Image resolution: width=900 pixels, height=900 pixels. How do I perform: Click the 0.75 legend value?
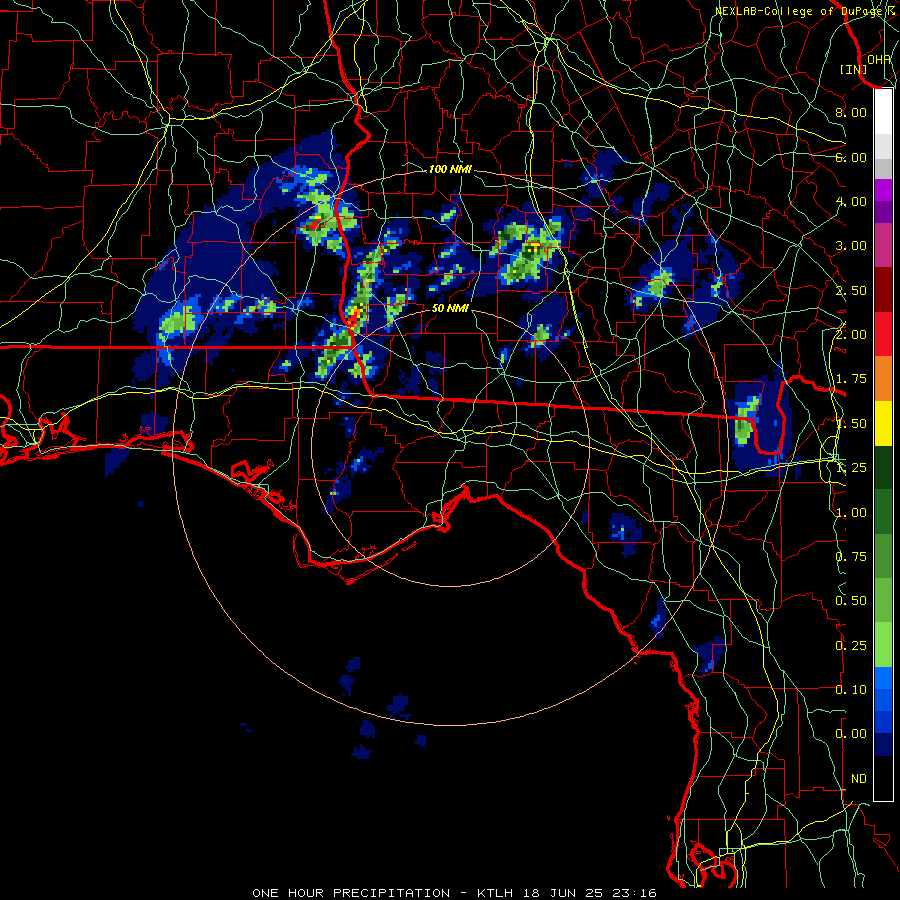coord(851,557)
